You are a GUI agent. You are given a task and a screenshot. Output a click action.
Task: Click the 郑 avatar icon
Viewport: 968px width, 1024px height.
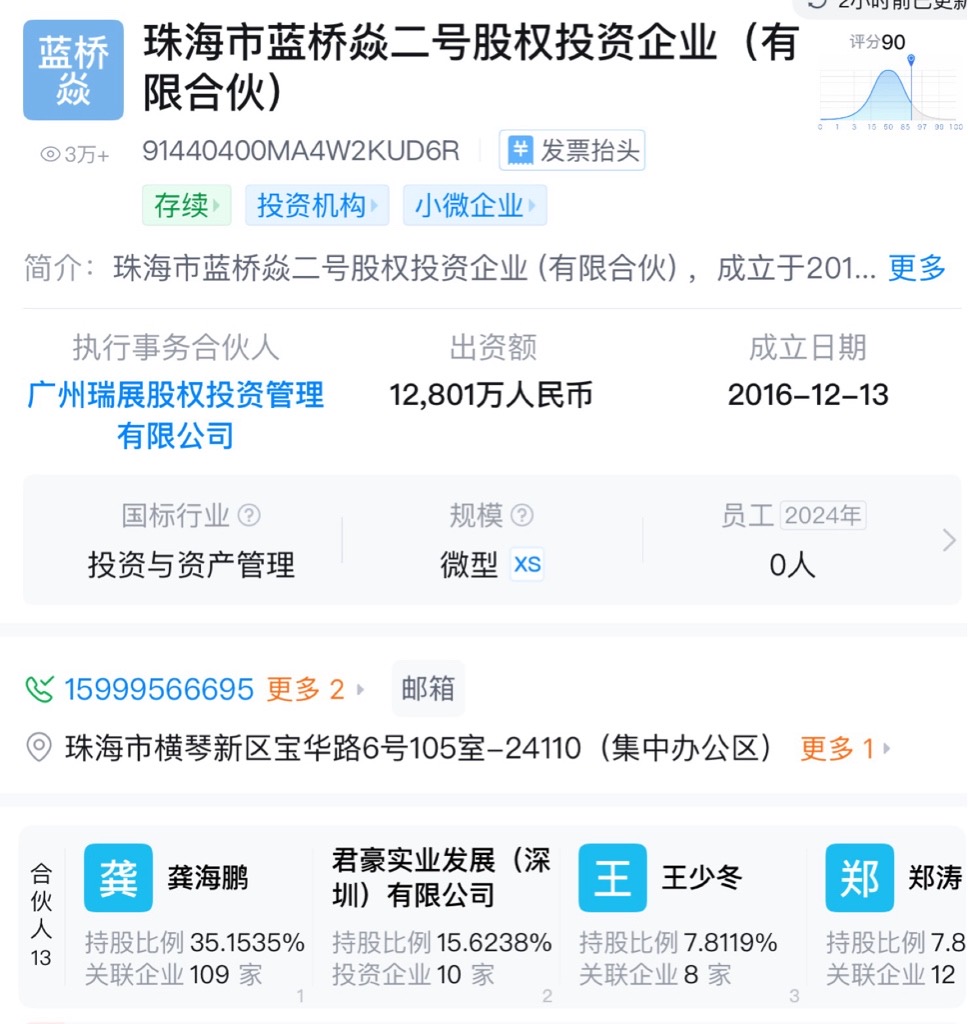[x=860, y=878]
